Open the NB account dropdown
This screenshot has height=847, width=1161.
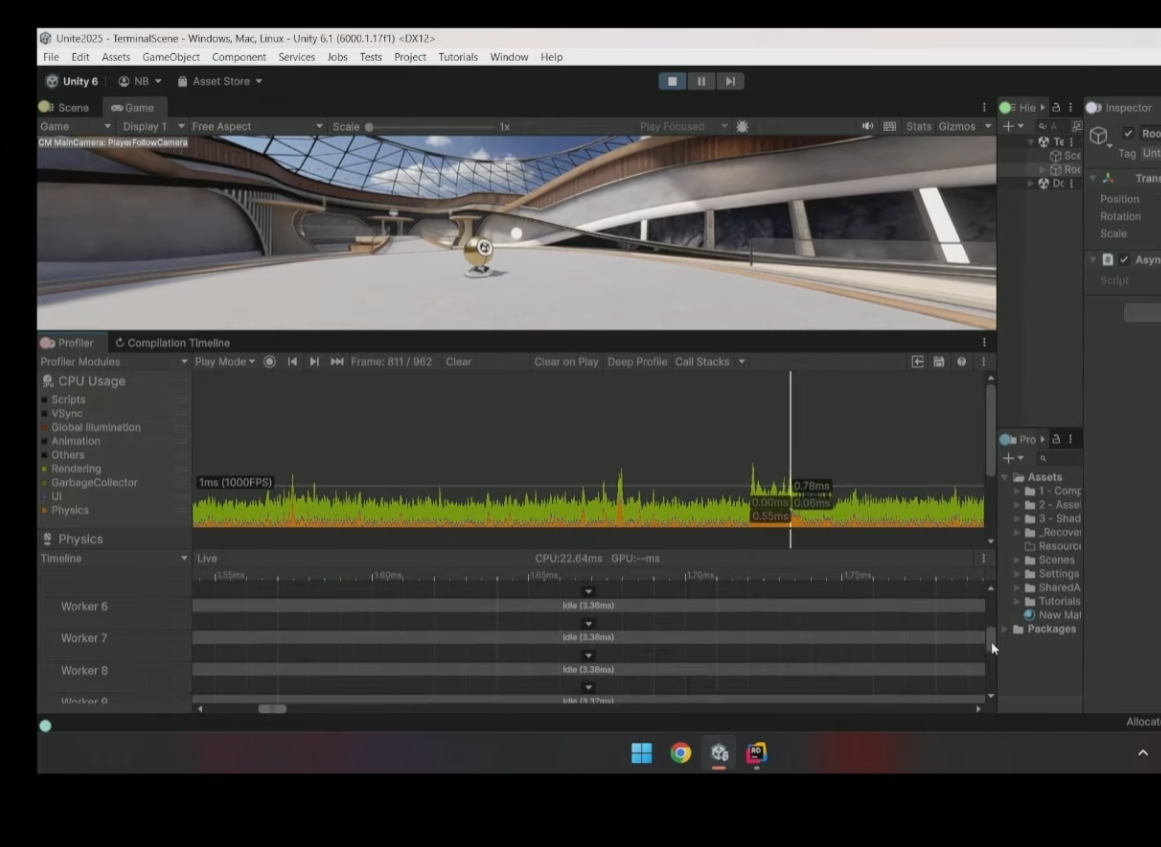pyautogui.click(x=140, y=81)
